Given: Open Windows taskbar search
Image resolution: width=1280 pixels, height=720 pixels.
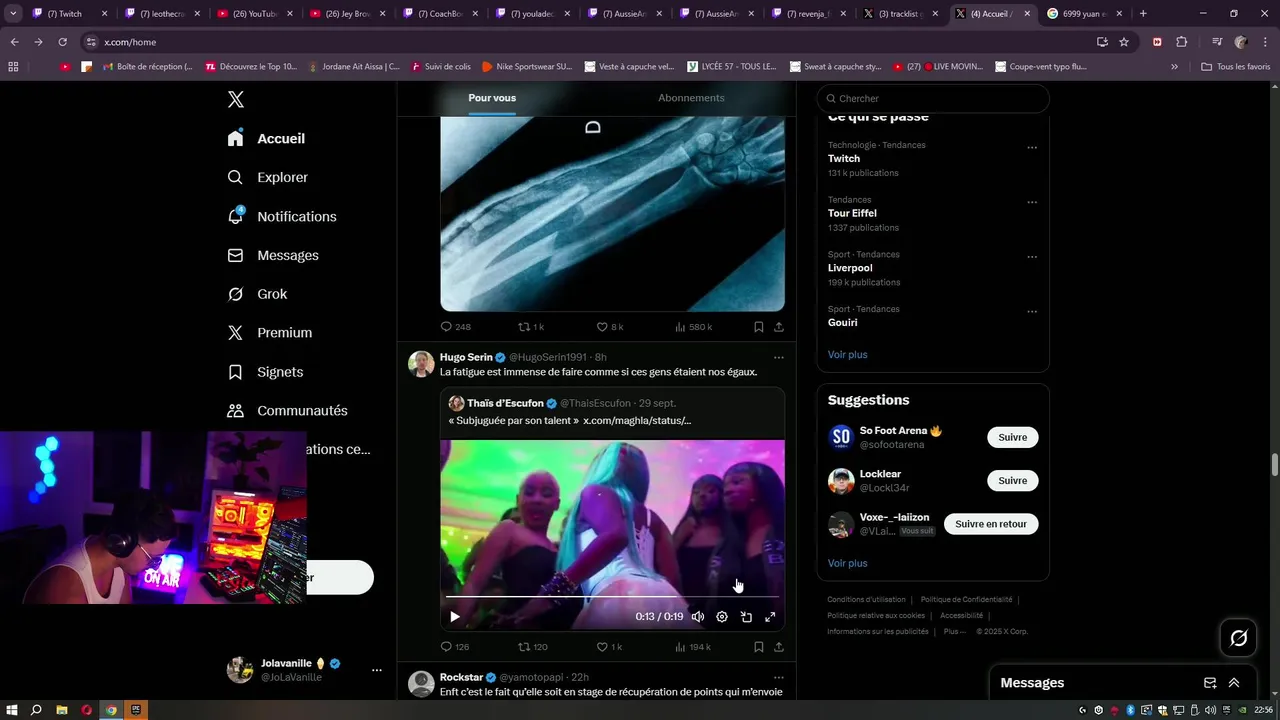Looking at the screenshot, I should coord(36,710).
